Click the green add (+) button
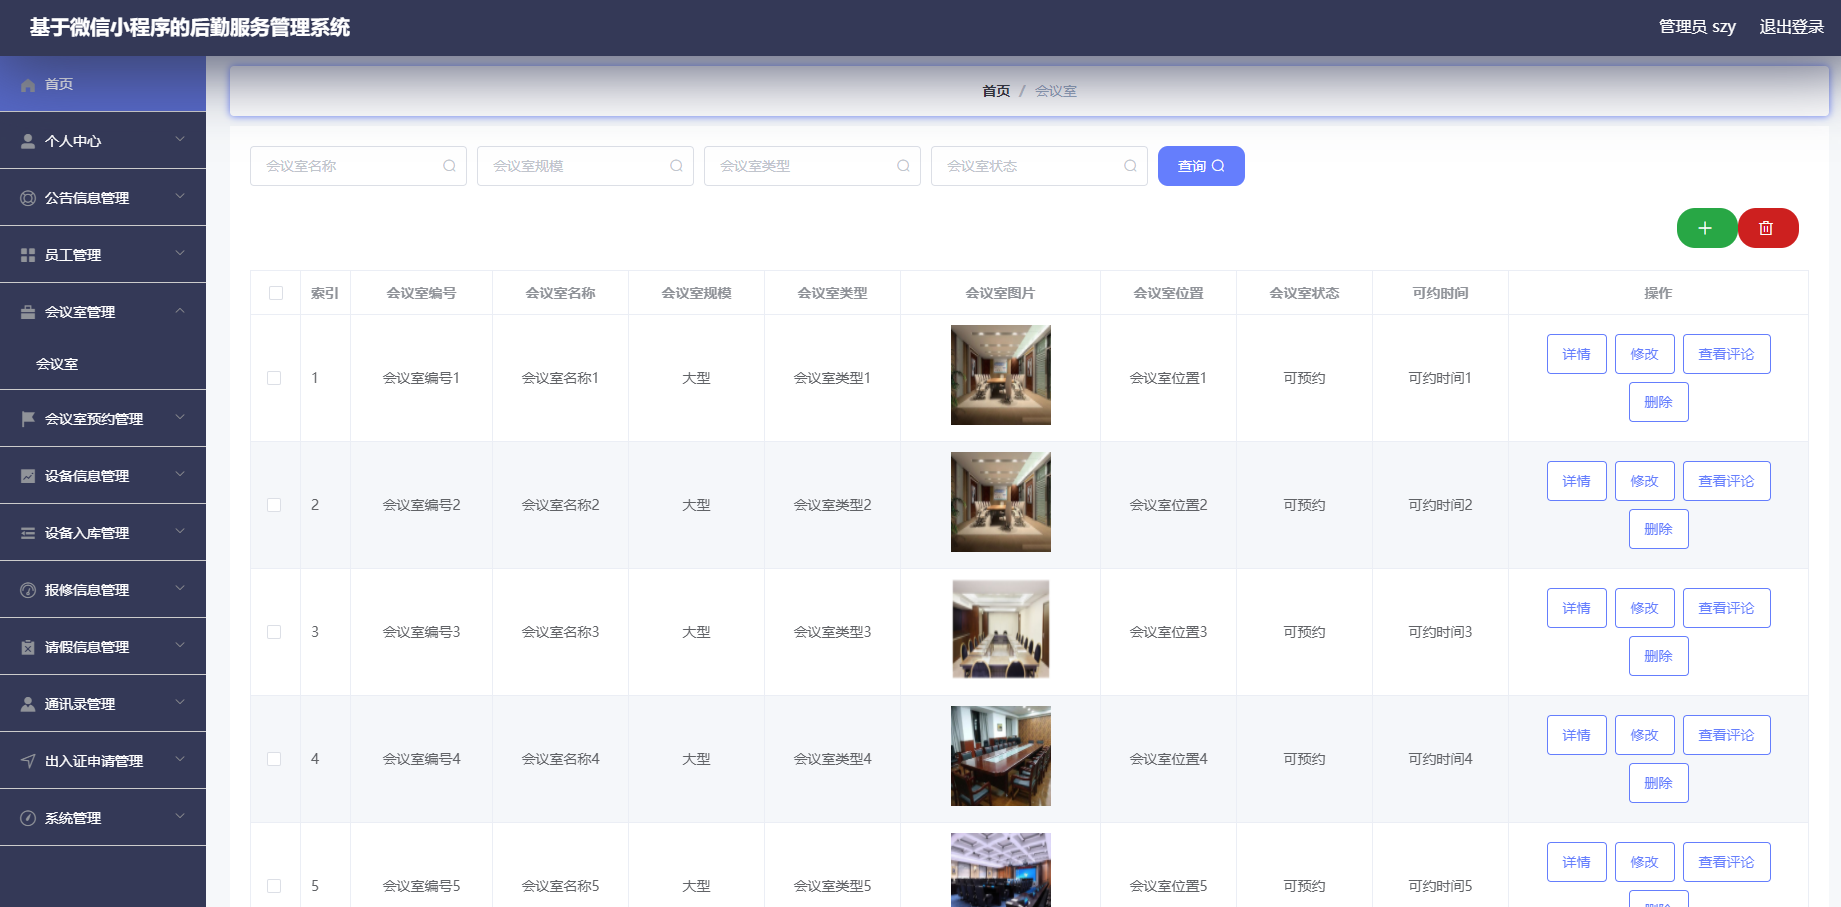The height and width of the screenshot is (907, 1841). 1706,228
